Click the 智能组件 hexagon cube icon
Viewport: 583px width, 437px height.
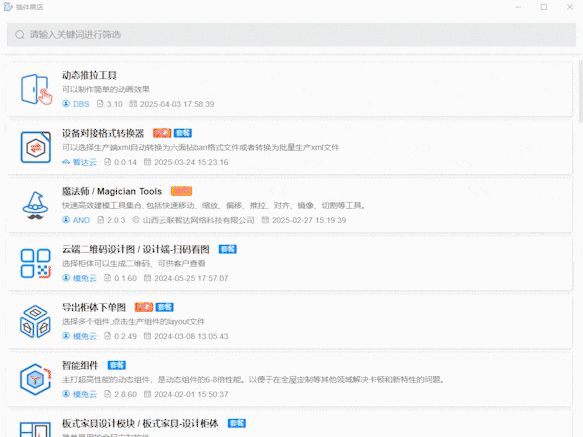click(x=36, y=379)
